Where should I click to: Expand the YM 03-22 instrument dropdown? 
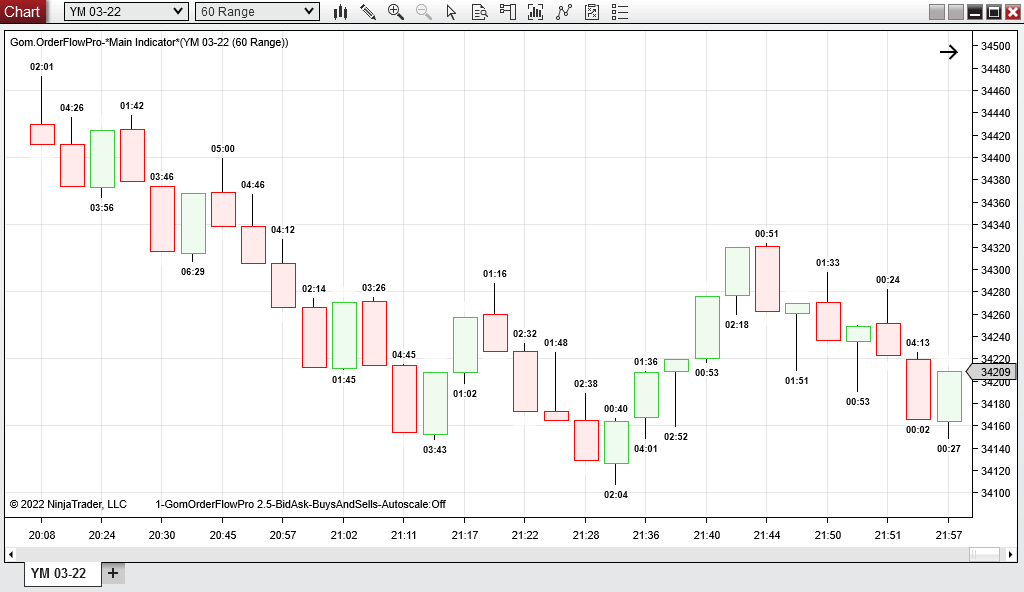[x=126, y=12]
